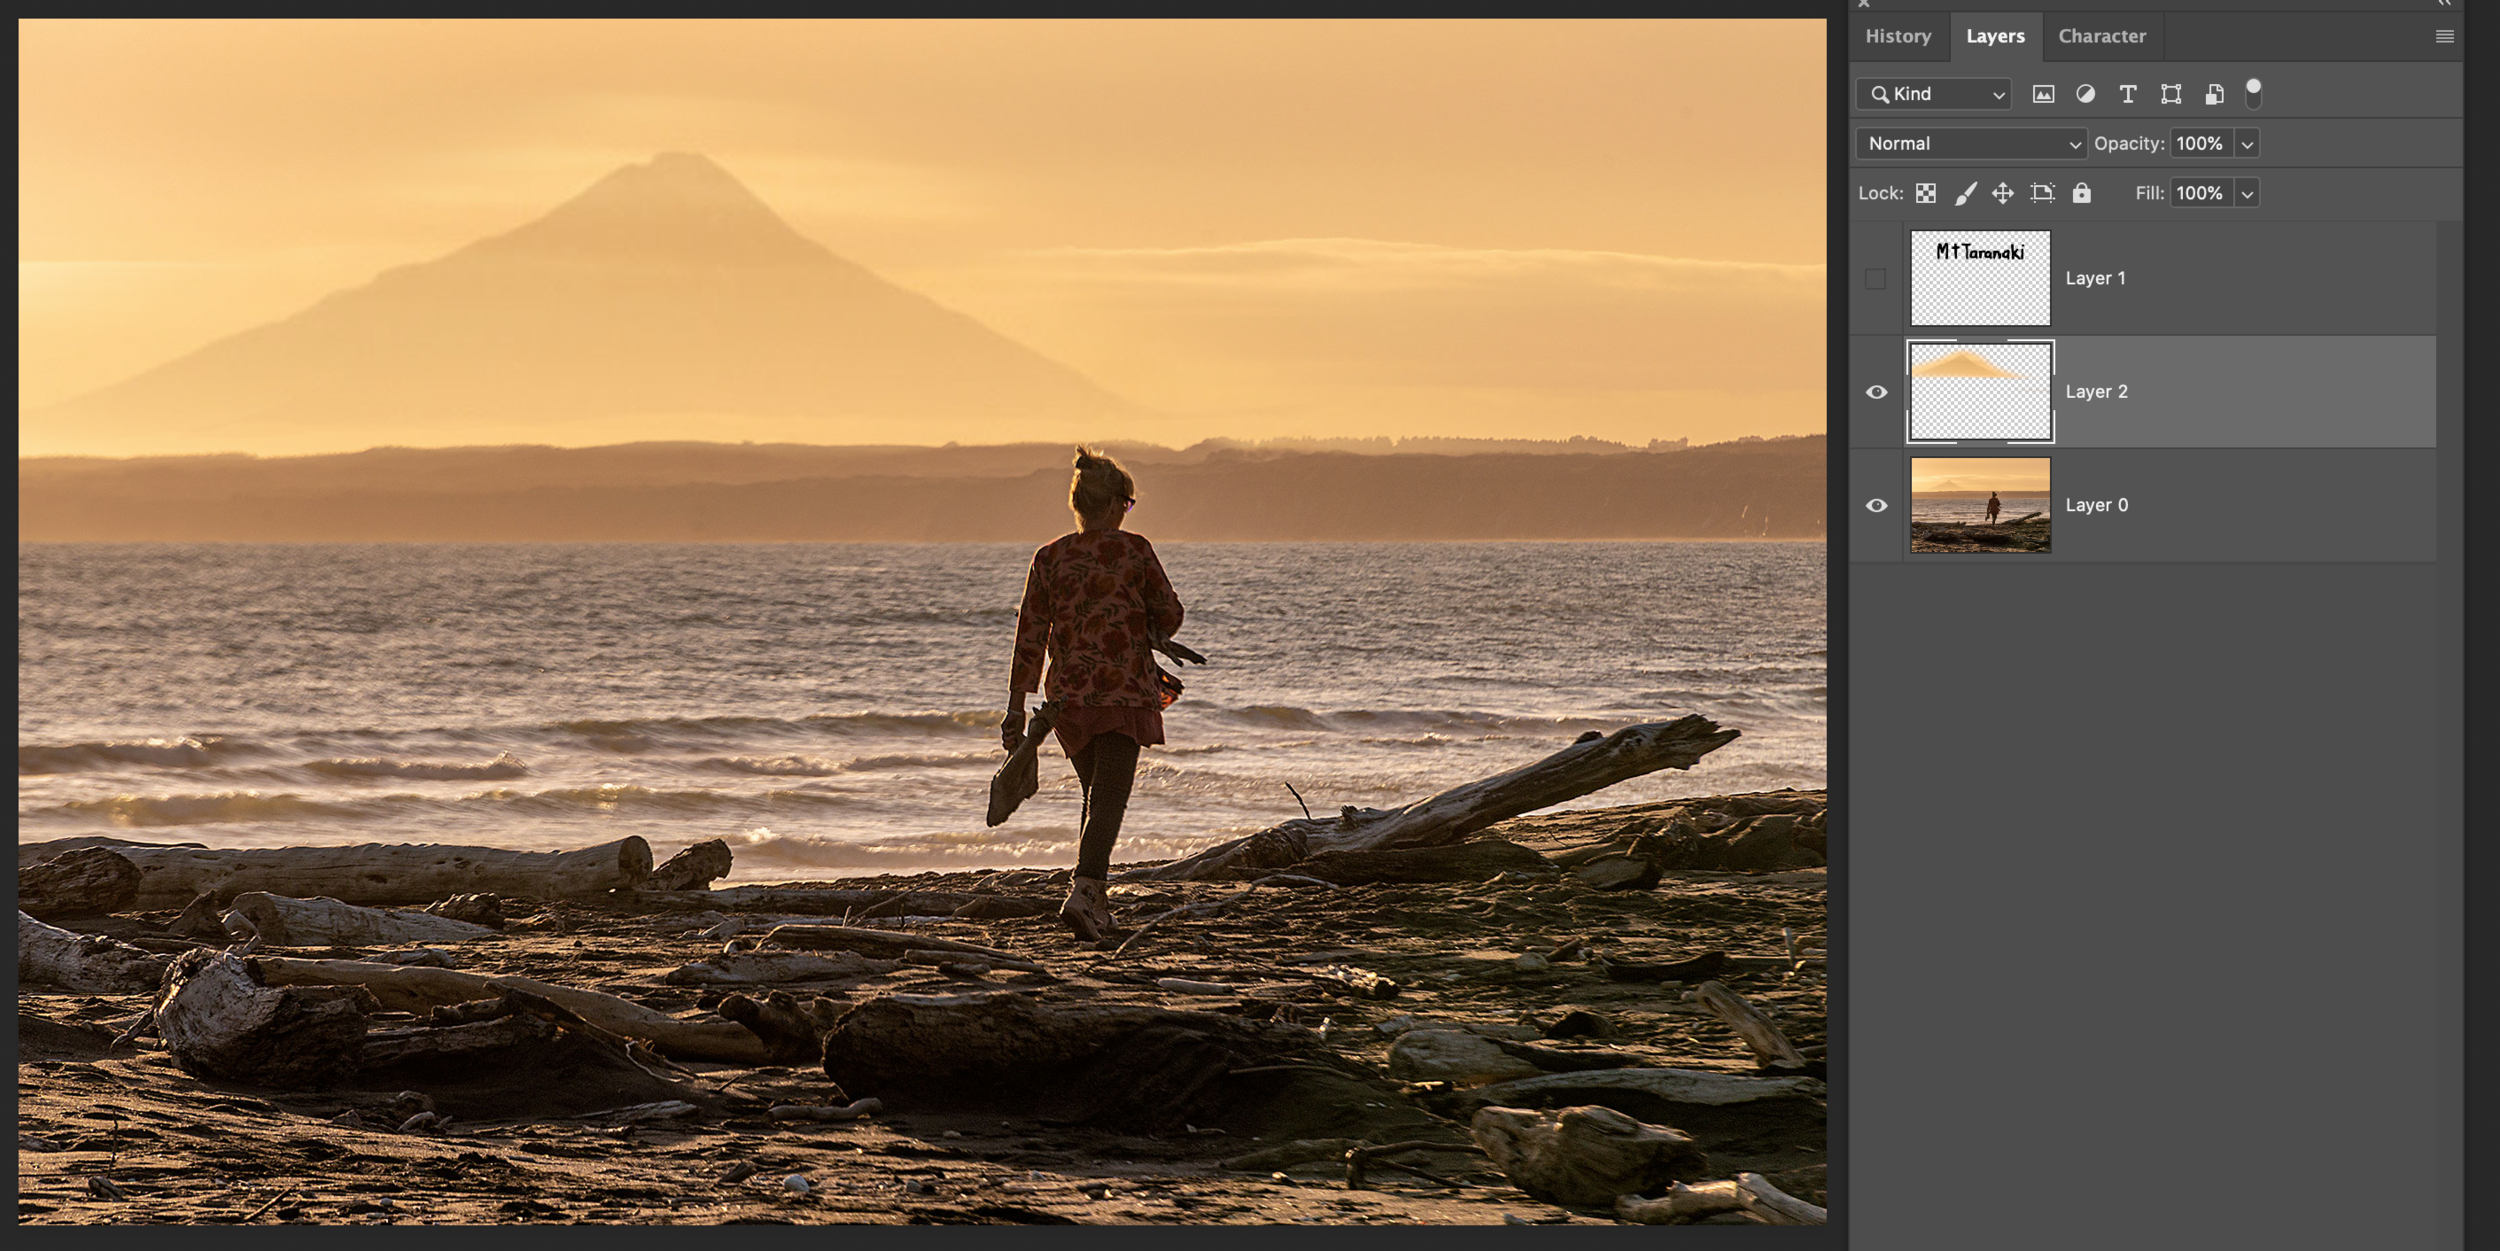
Task: Click prevent artboard auto-nesting lock icon
Action: coord(2042,193)
